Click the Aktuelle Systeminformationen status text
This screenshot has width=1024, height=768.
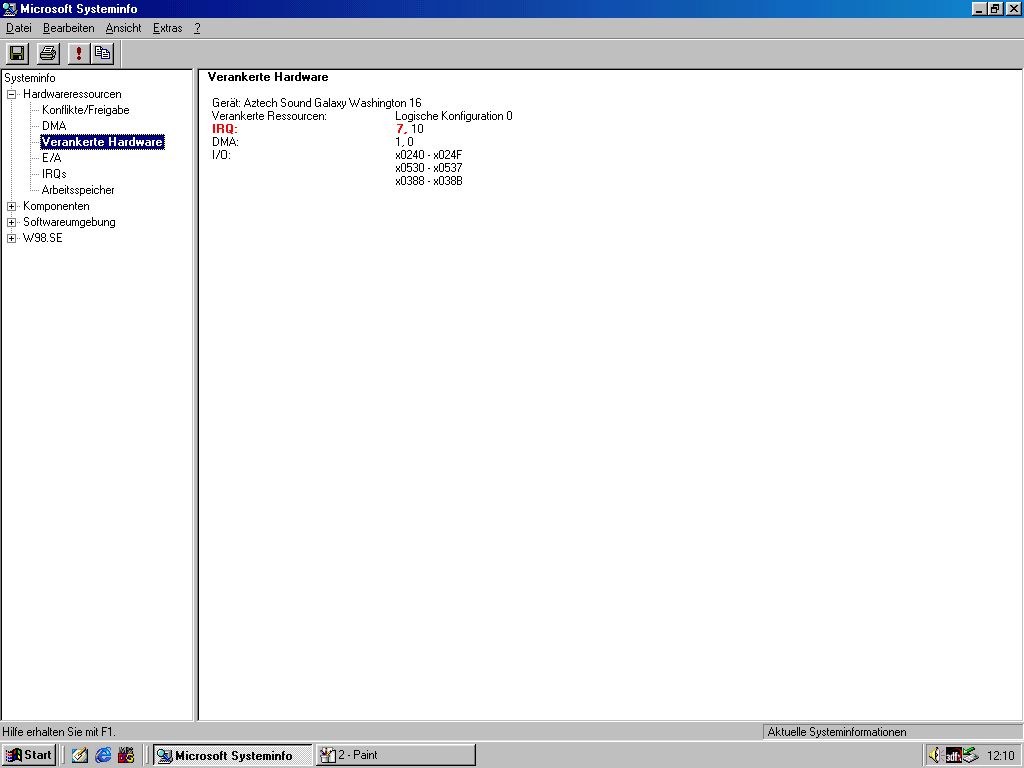pyautogui.click(x=837, y=732)
